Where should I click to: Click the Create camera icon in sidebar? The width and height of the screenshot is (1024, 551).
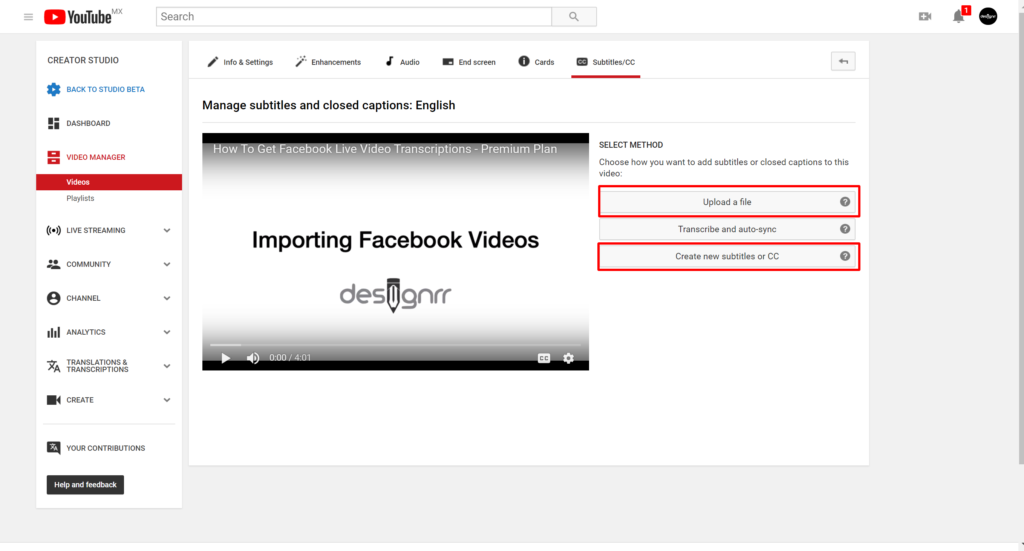pos(54,400)
